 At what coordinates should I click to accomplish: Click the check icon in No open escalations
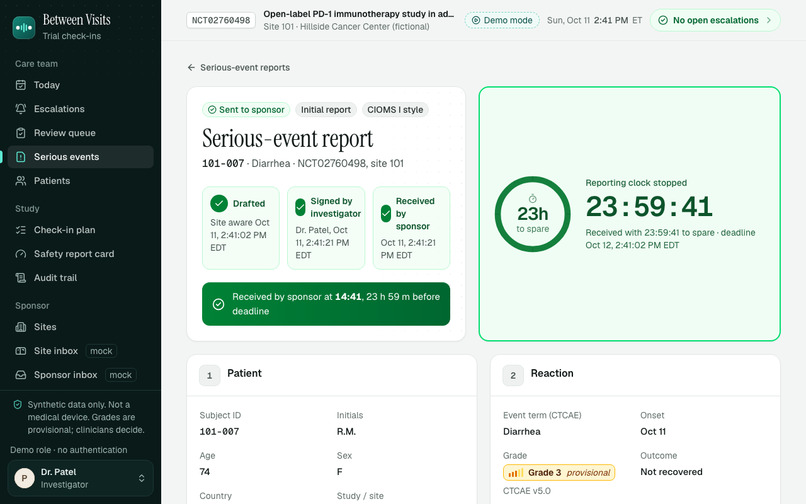pos(663,20)
